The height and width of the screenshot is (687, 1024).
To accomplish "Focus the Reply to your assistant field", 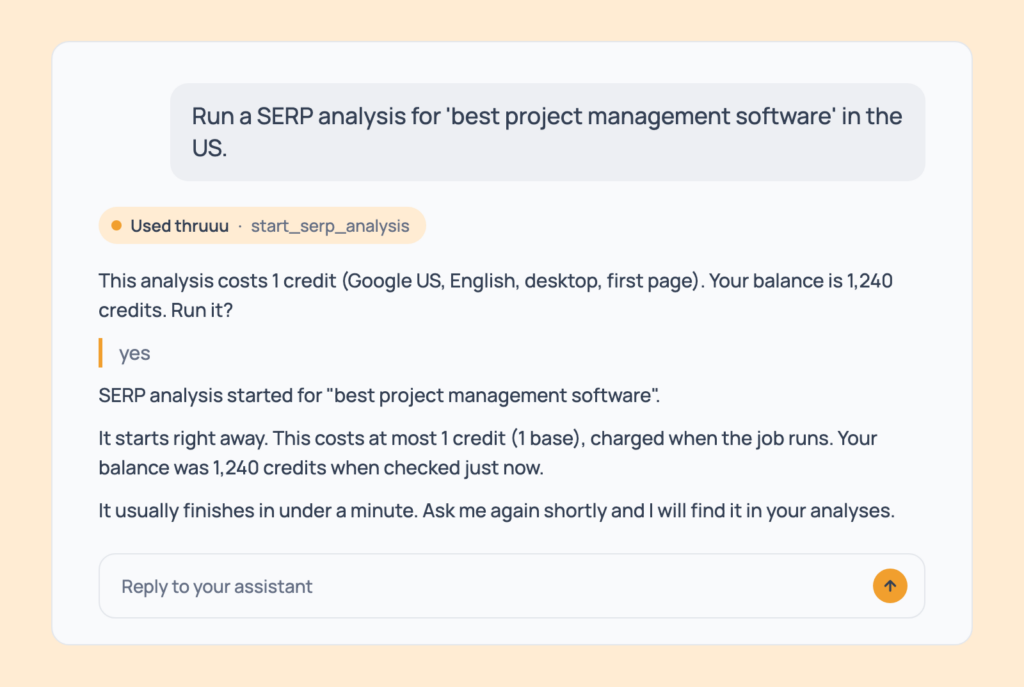I will [x=511, y=586].
